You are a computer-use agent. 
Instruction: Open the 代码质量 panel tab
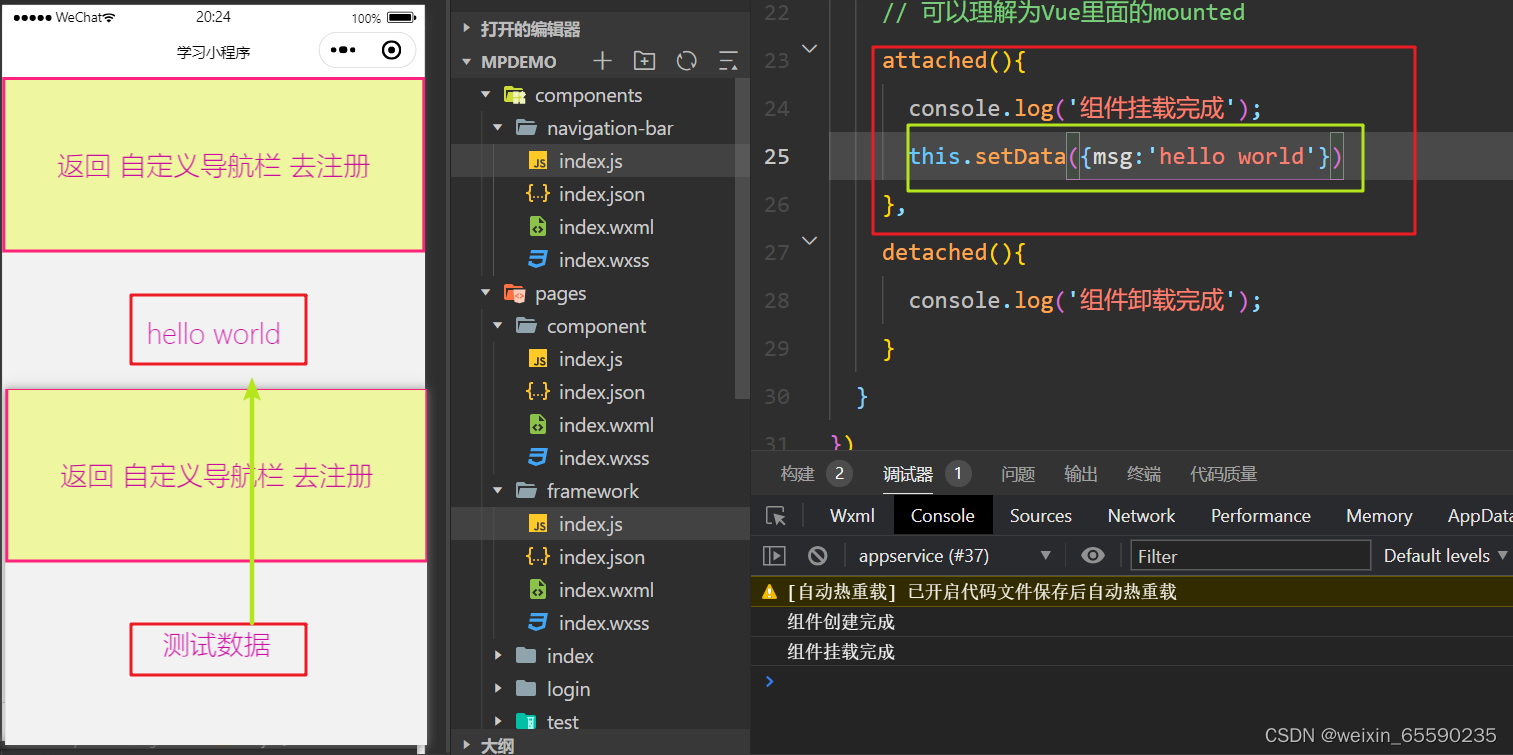(x=1223, y=474)
